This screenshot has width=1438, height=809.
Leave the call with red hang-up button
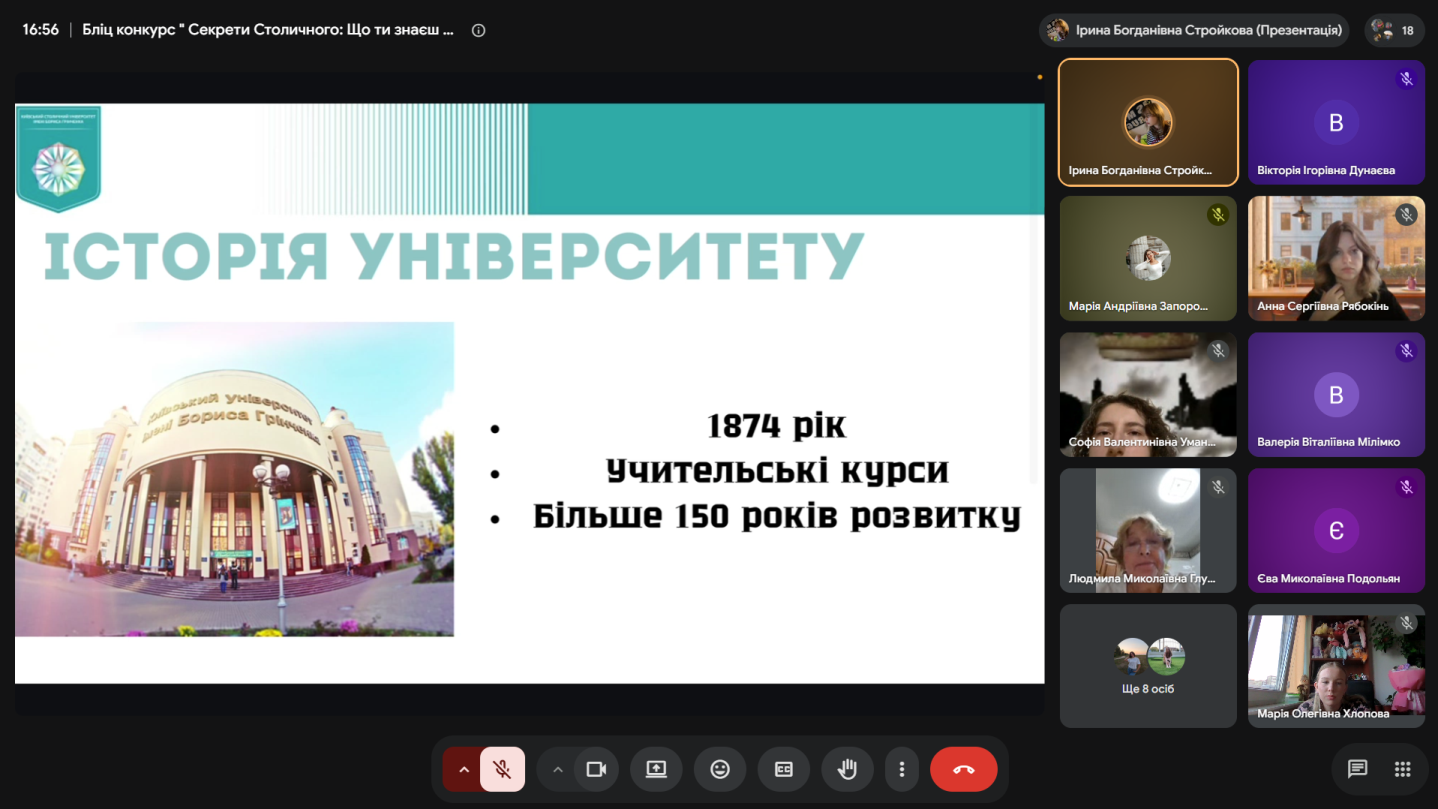pos(964,769)
